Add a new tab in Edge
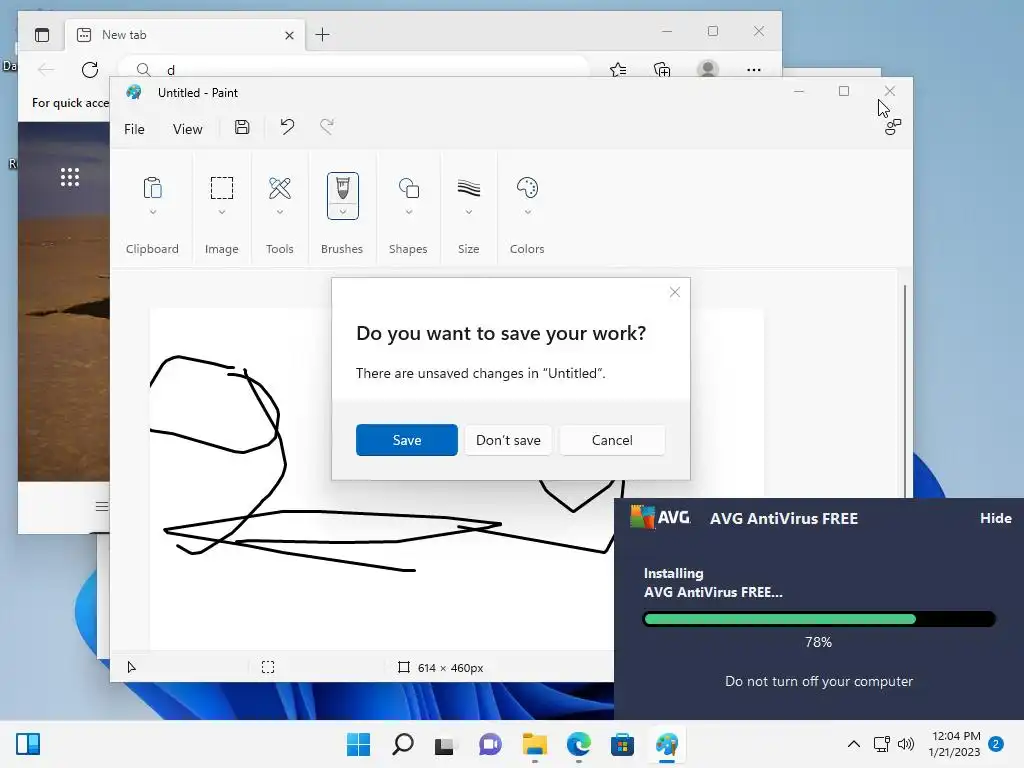The image size is (1024, 768). (x=323, y=35)
